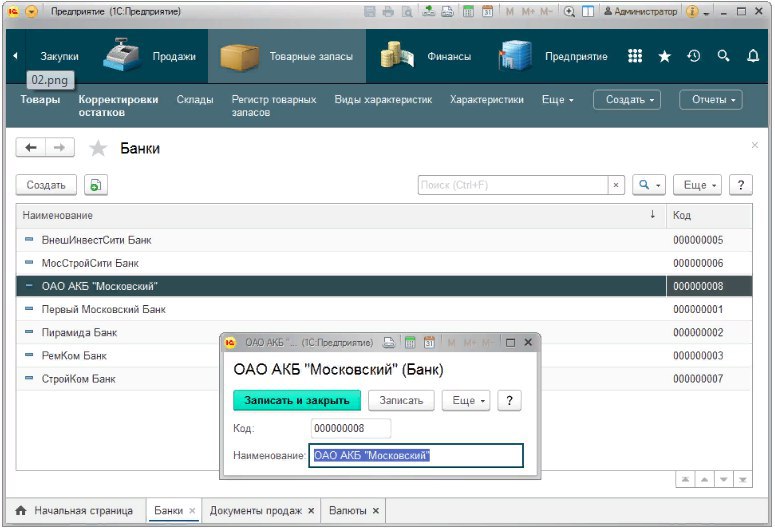Expand the Создать dropdown in the command bar
Image resolution: width=775 pixels, height=530 pixels.
click(627, 99)
